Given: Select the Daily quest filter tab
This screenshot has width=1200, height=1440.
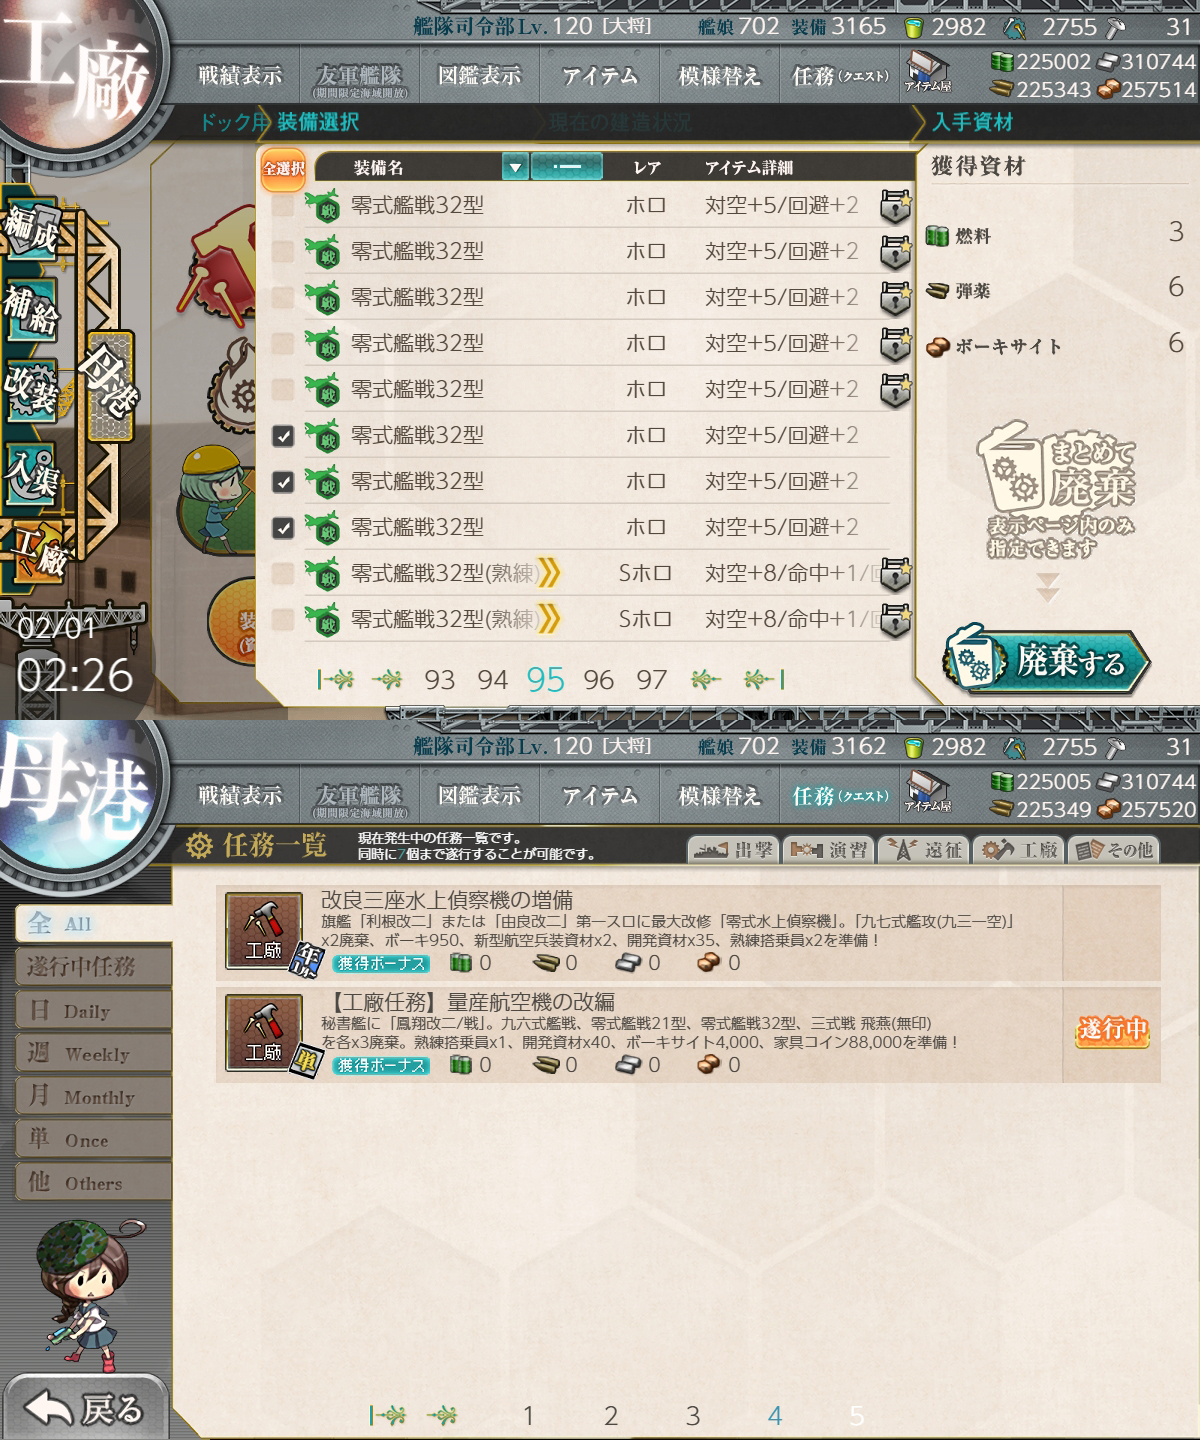Looking at the screenshot, I should [93, 1010].
